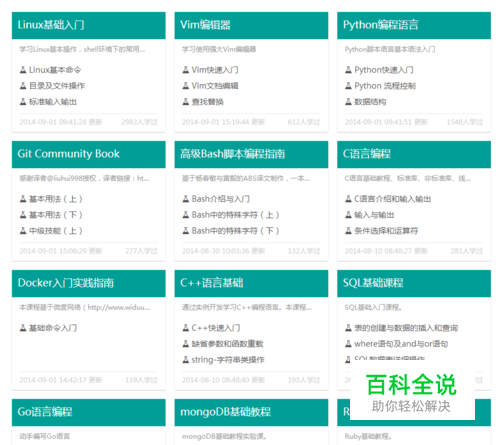Open the Vim编辑器 course header
500x445 pixels.
251,25
